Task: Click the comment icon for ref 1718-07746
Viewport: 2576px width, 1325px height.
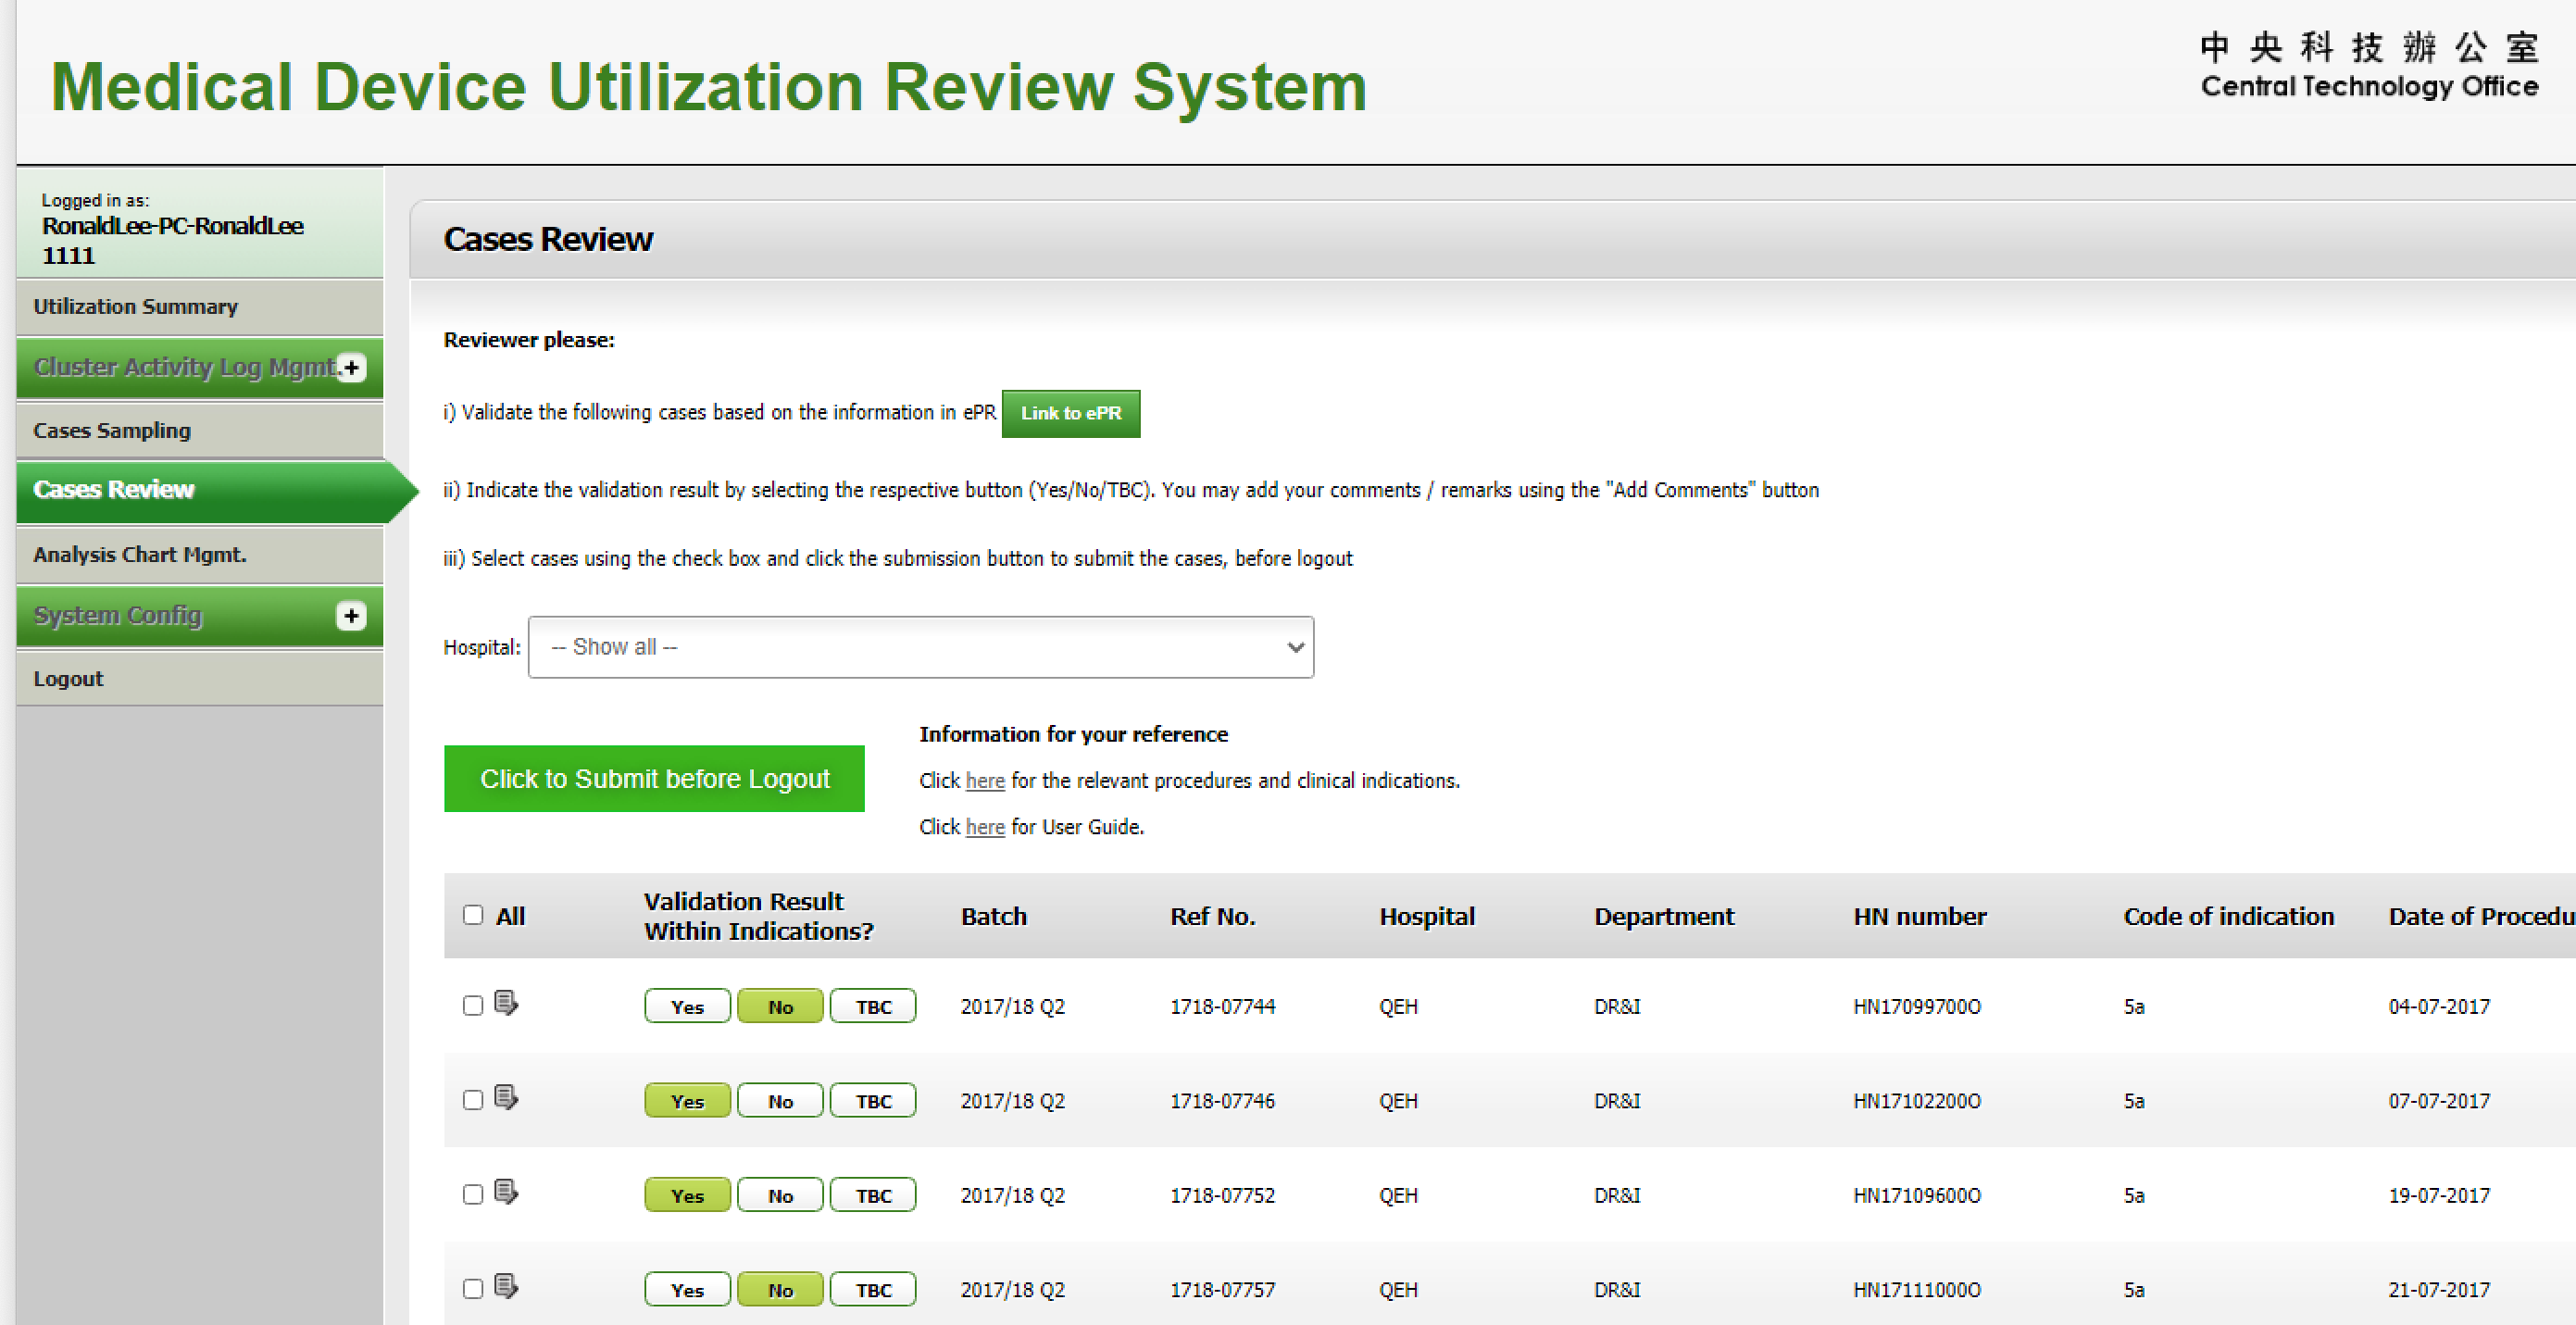Action: tap(506, 1100)
